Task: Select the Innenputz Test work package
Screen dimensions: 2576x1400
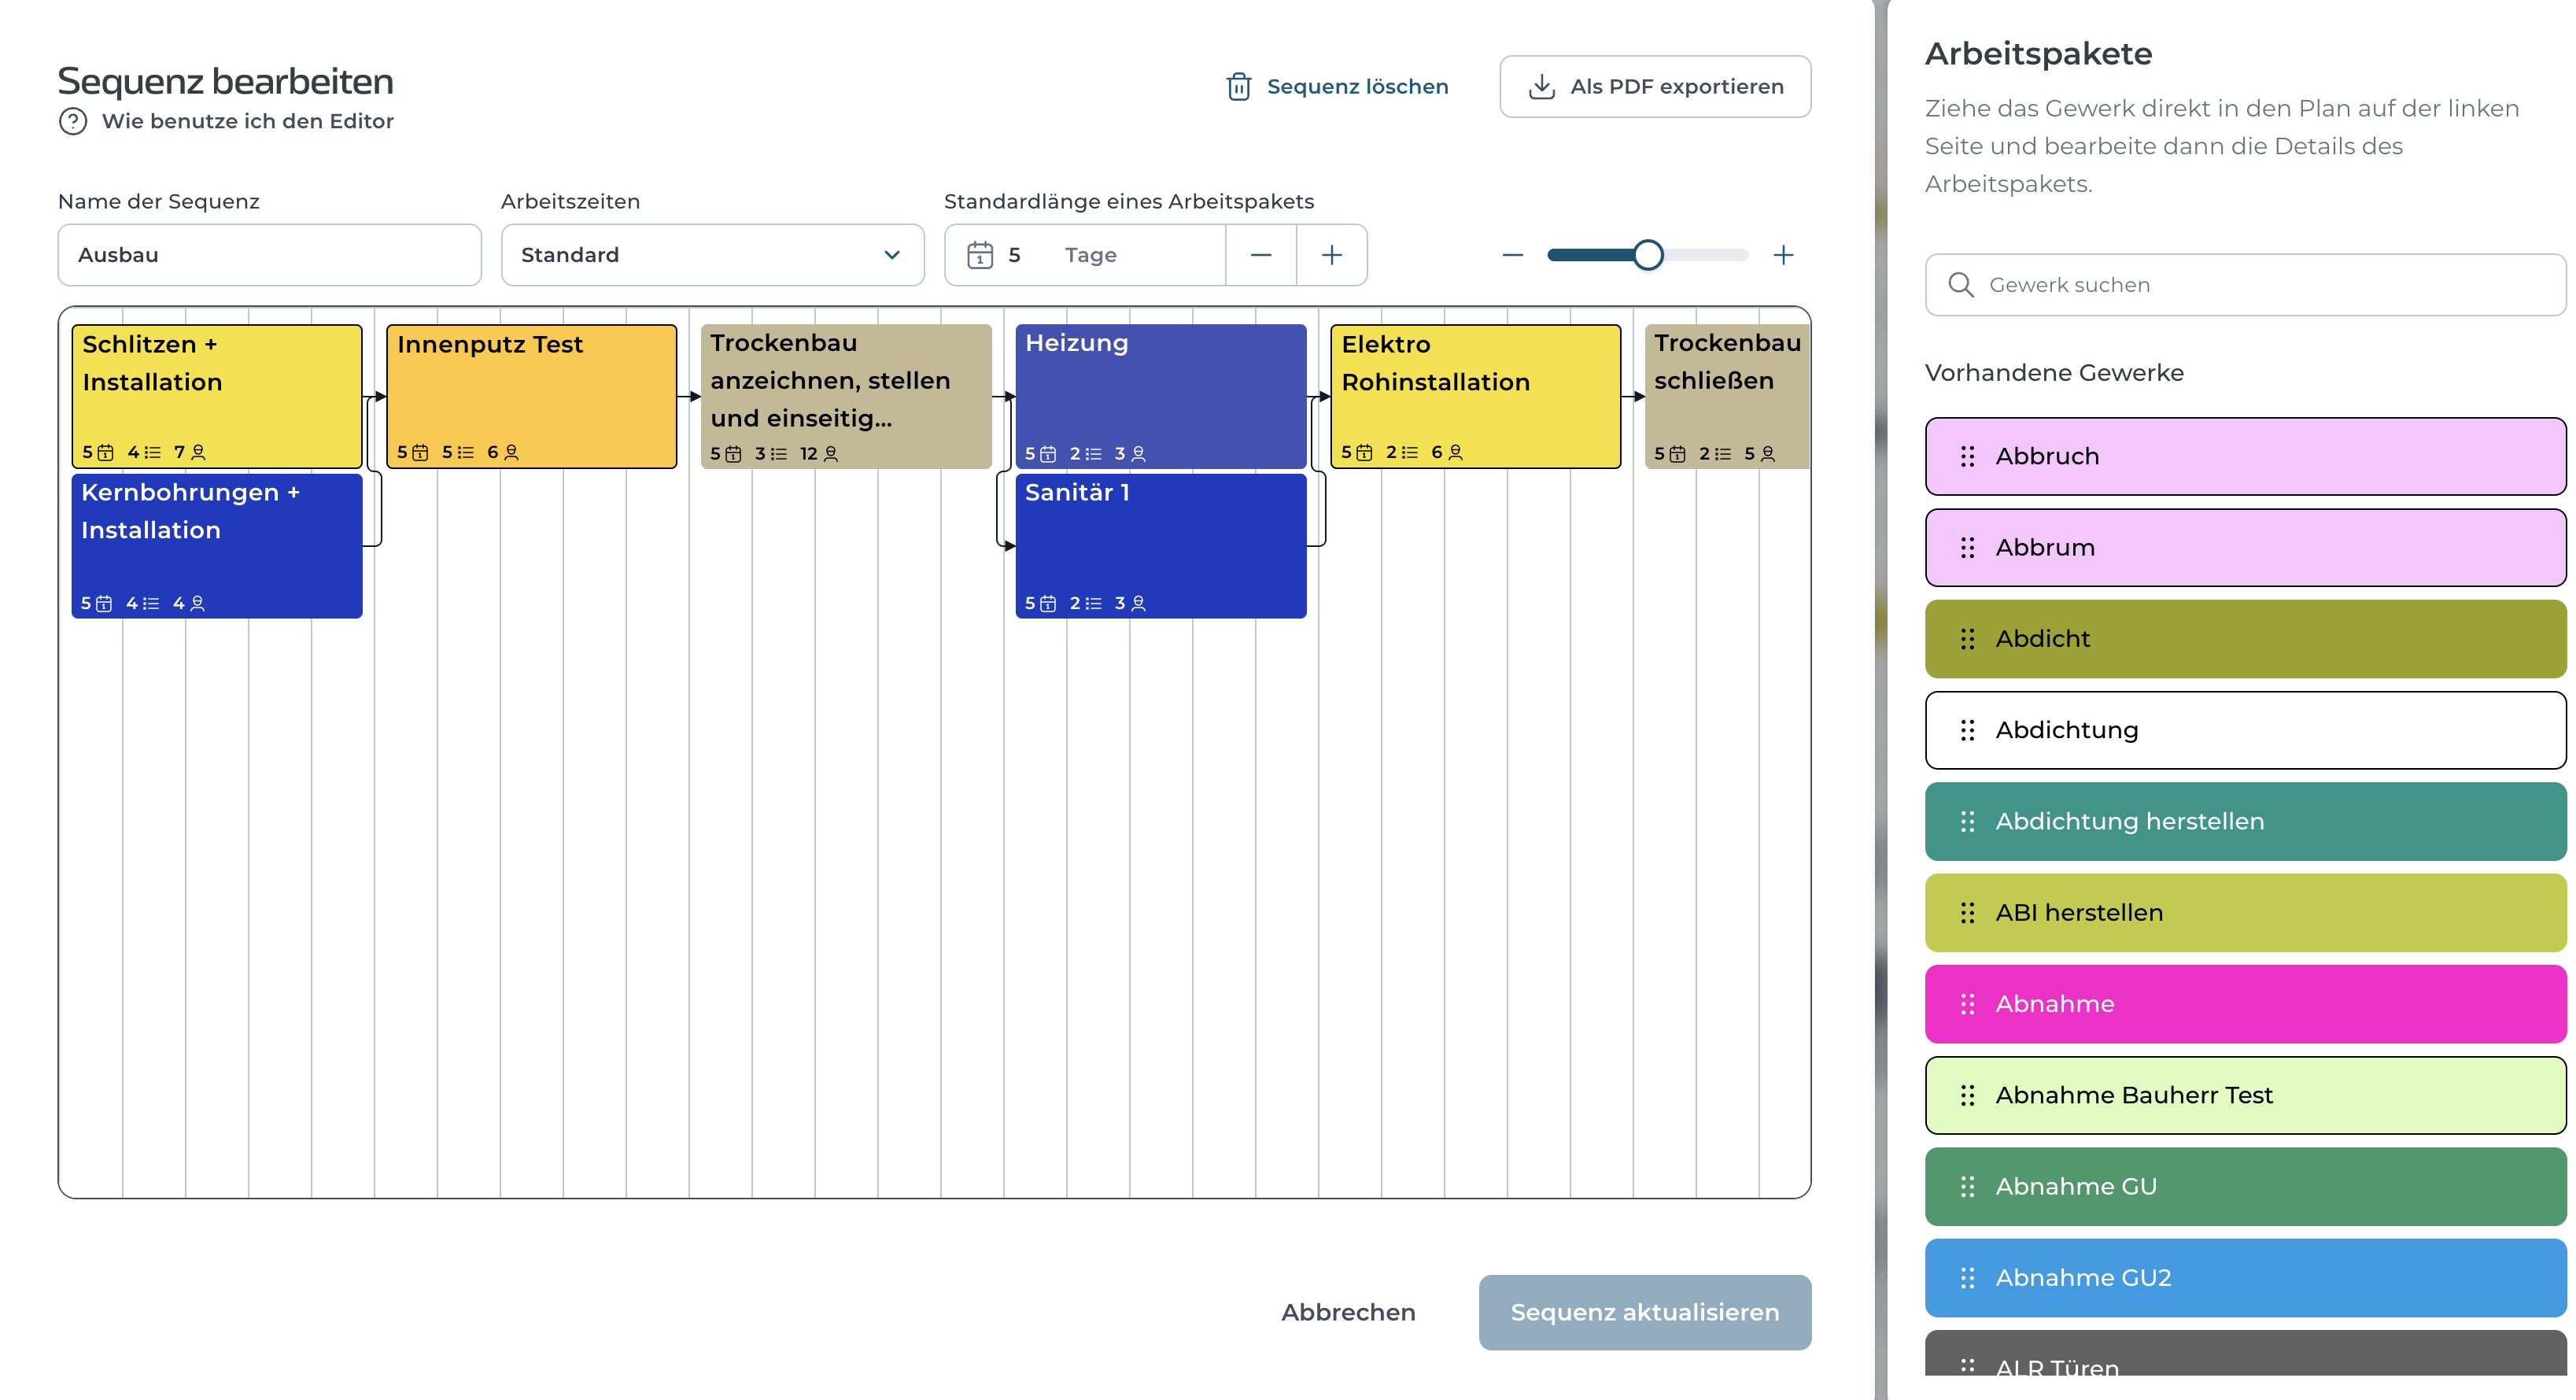Action: coord(531,396)
